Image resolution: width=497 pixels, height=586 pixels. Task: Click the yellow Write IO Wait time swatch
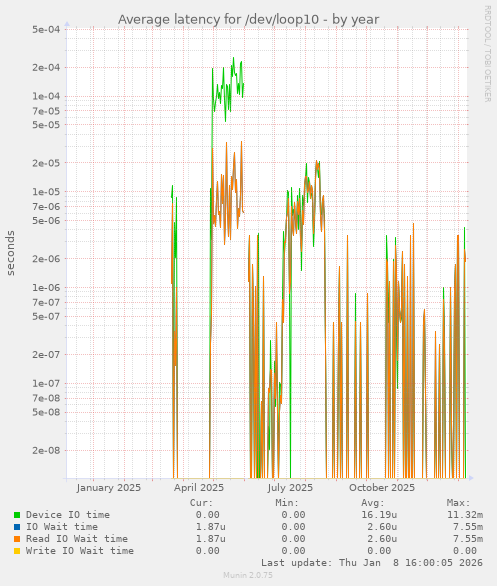(17, 551)
